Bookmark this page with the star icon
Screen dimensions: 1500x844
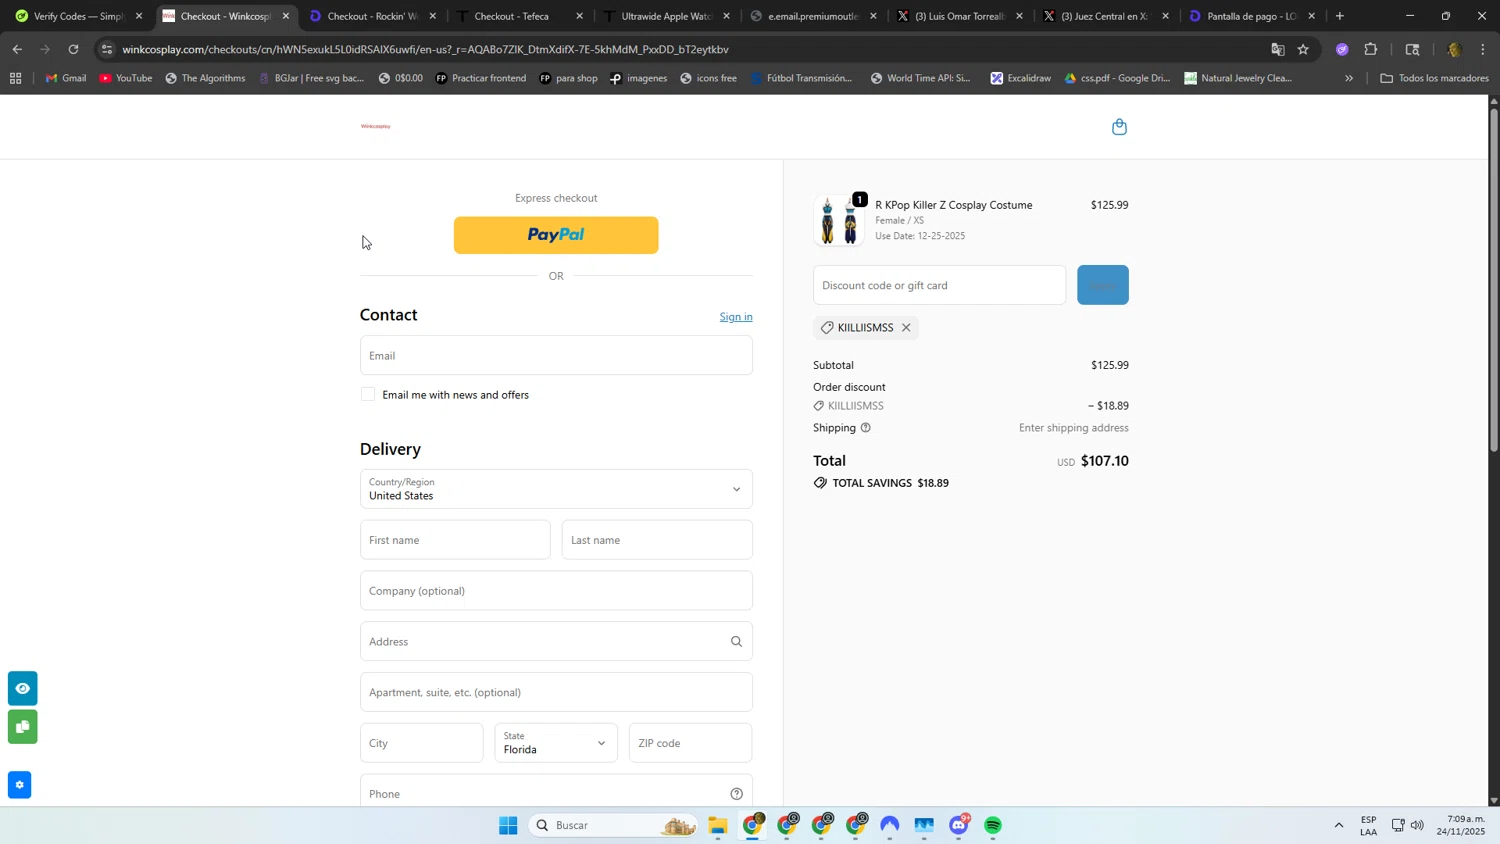[x=1303, y=49]
